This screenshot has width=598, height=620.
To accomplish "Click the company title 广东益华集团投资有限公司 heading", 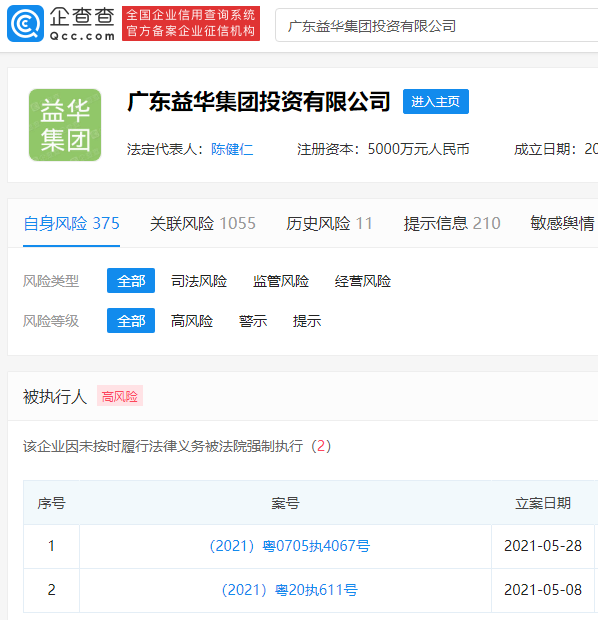I will (x=259, y=102).
